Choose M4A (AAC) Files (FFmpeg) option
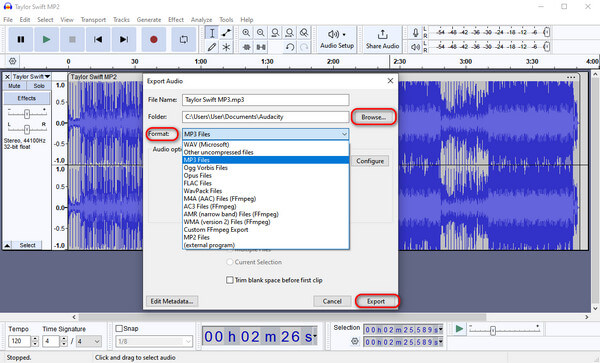 tap(266, 199)
